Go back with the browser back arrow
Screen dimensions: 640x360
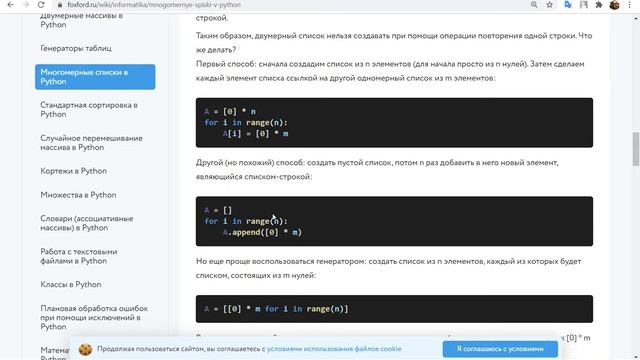10,5
